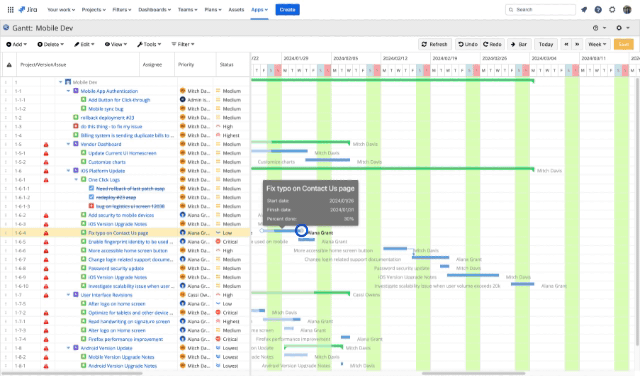Image resolution: width=640 pixels, height=376 pixels.
Task: Click the Refresh button
Action: tap(435, 44)
